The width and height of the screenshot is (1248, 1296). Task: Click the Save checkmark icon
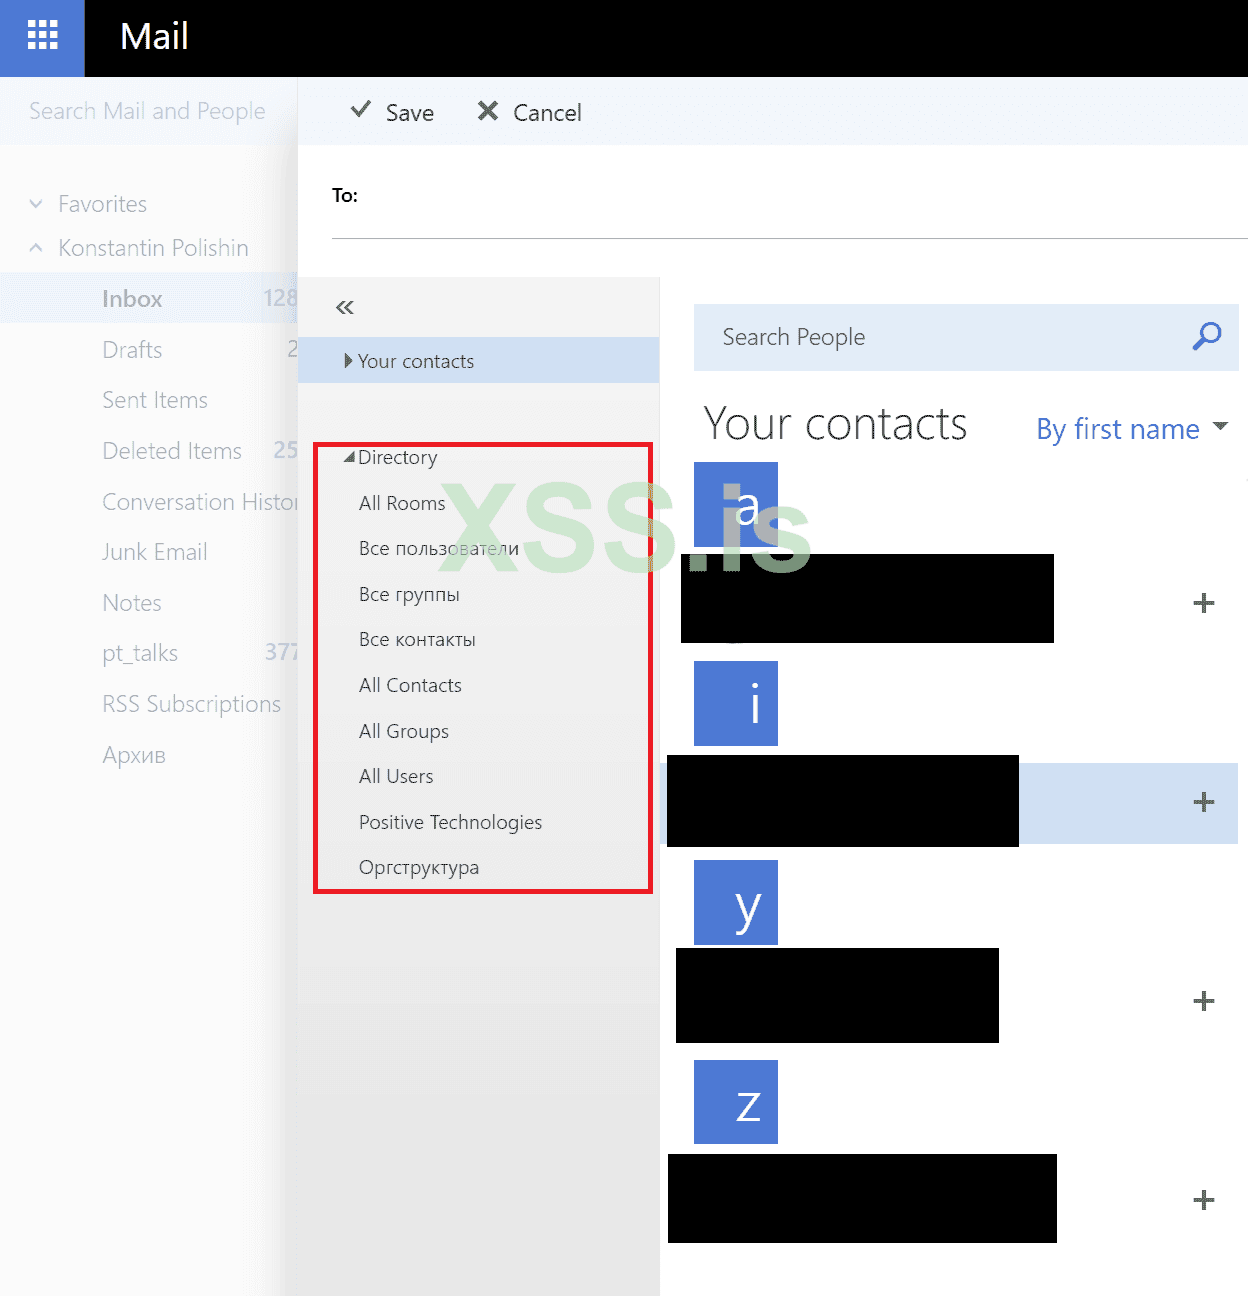(361, 110)
